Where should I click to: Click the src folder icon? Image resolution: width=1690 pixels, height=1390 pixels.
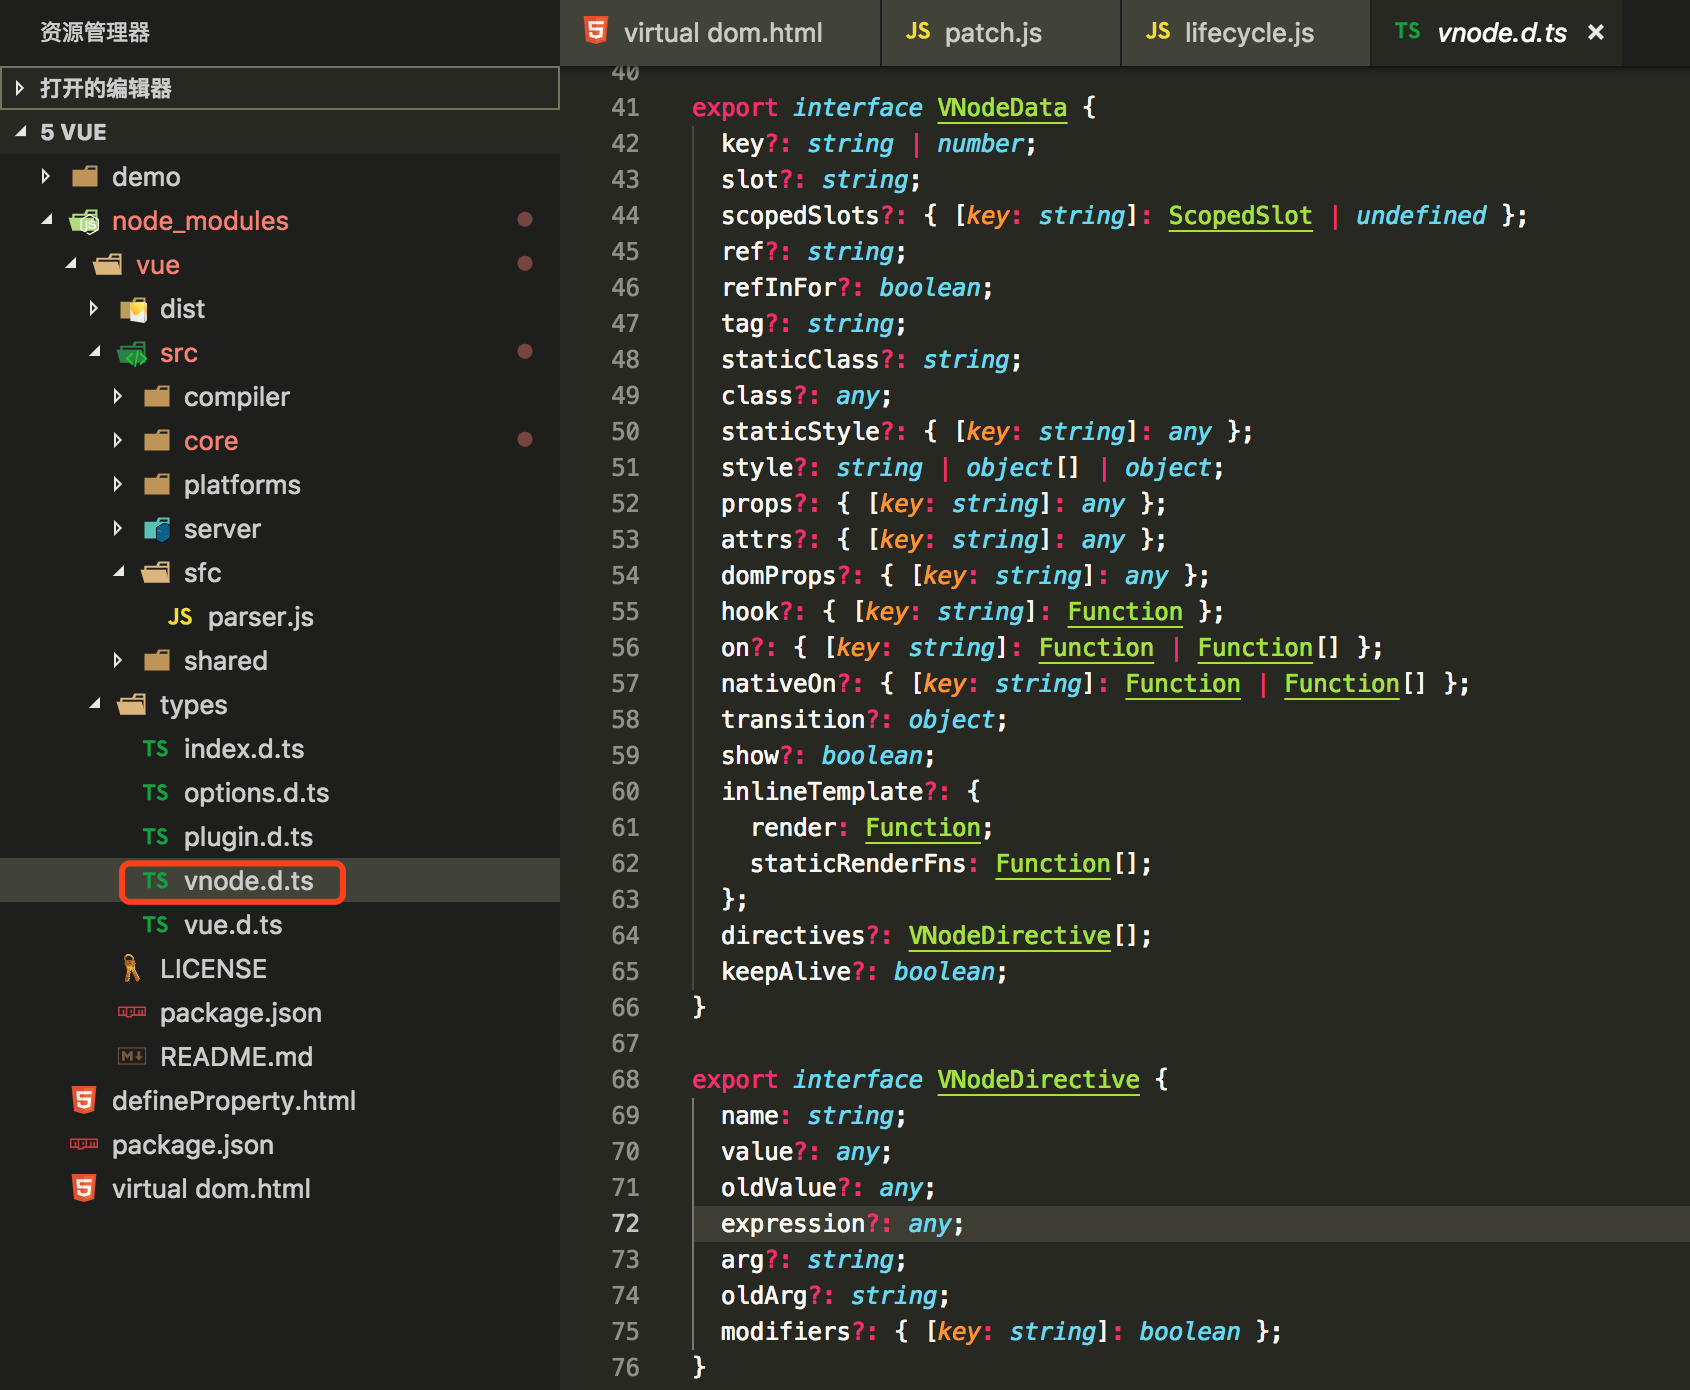tap(132, 353)
